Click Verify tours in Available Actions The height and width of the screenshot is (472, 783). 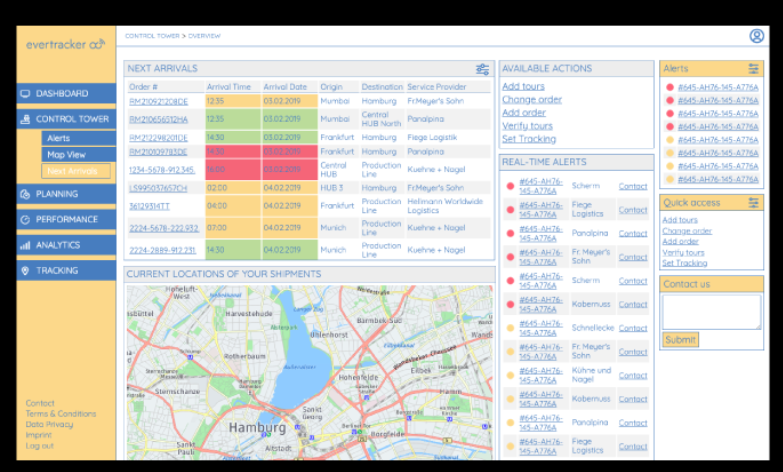(527, 126)
